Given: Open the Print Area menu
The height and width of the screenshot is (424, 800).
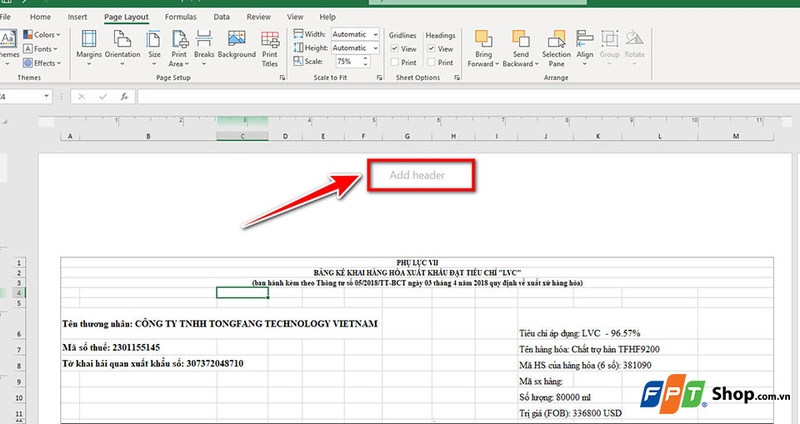Looking at the screenshot, I should (x=179, y=48).
